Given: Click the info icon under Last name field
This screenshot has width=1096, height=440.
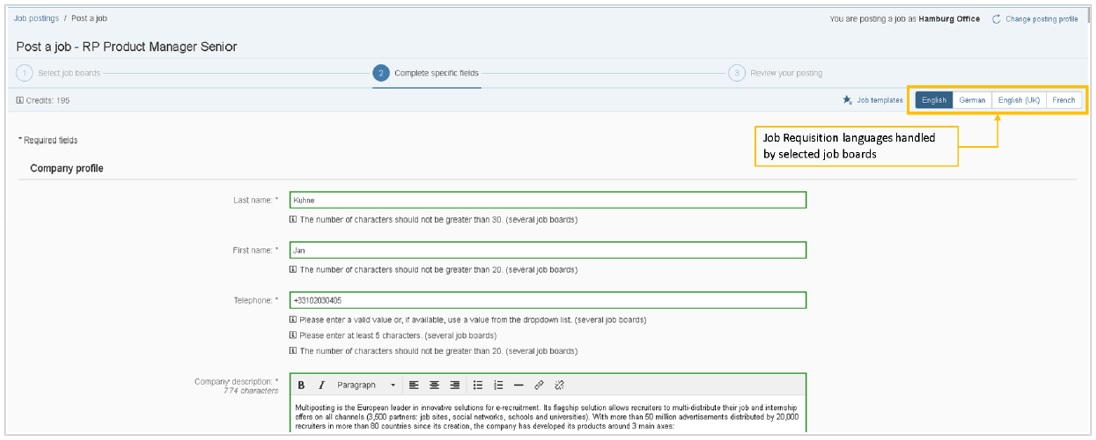Looking at the screenshot, I should [x=293, y=220].
